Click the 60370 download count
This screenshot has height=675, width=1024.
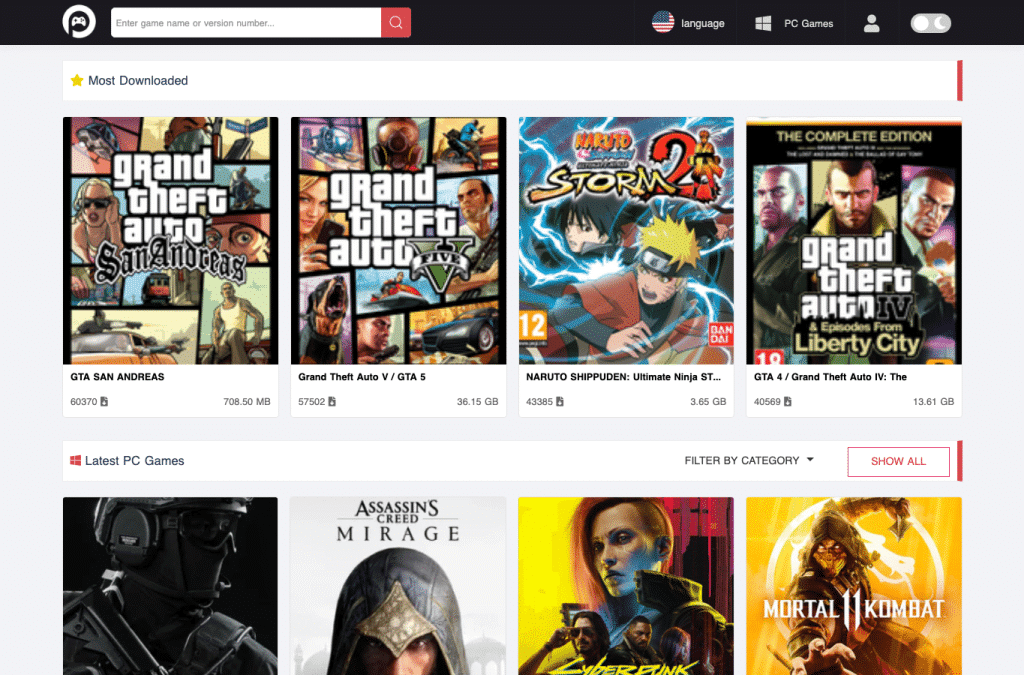point(84,401)
